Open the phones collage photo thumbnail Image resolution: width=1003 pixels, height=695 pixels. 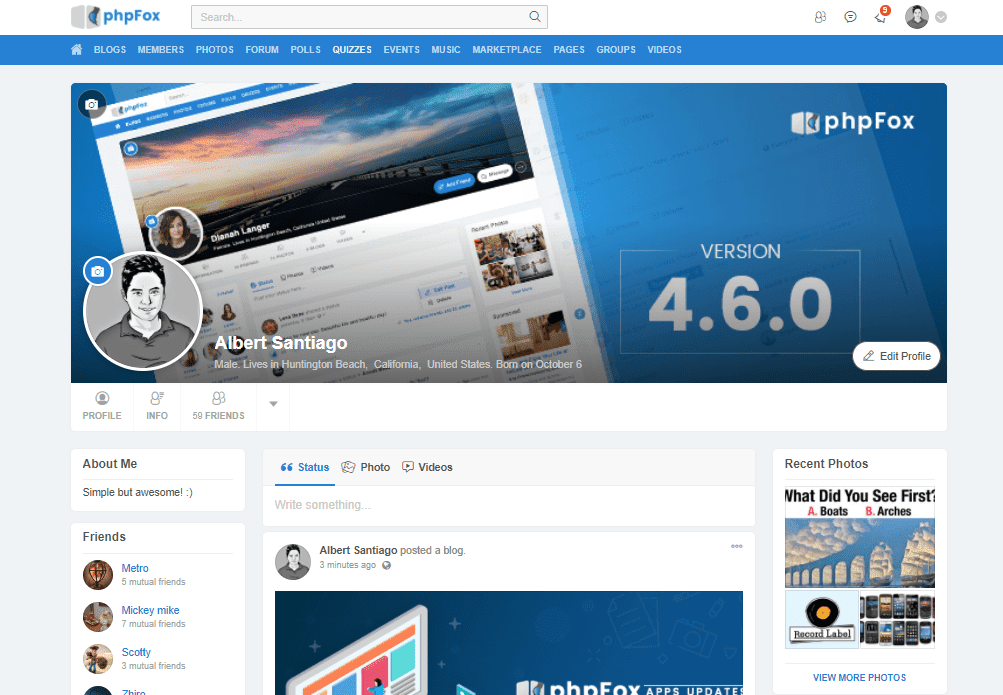coord(897,620)
